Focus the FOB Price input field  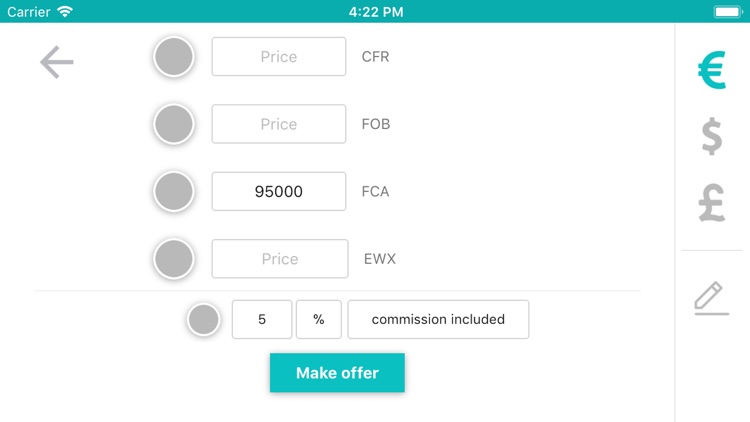[279, 124]
